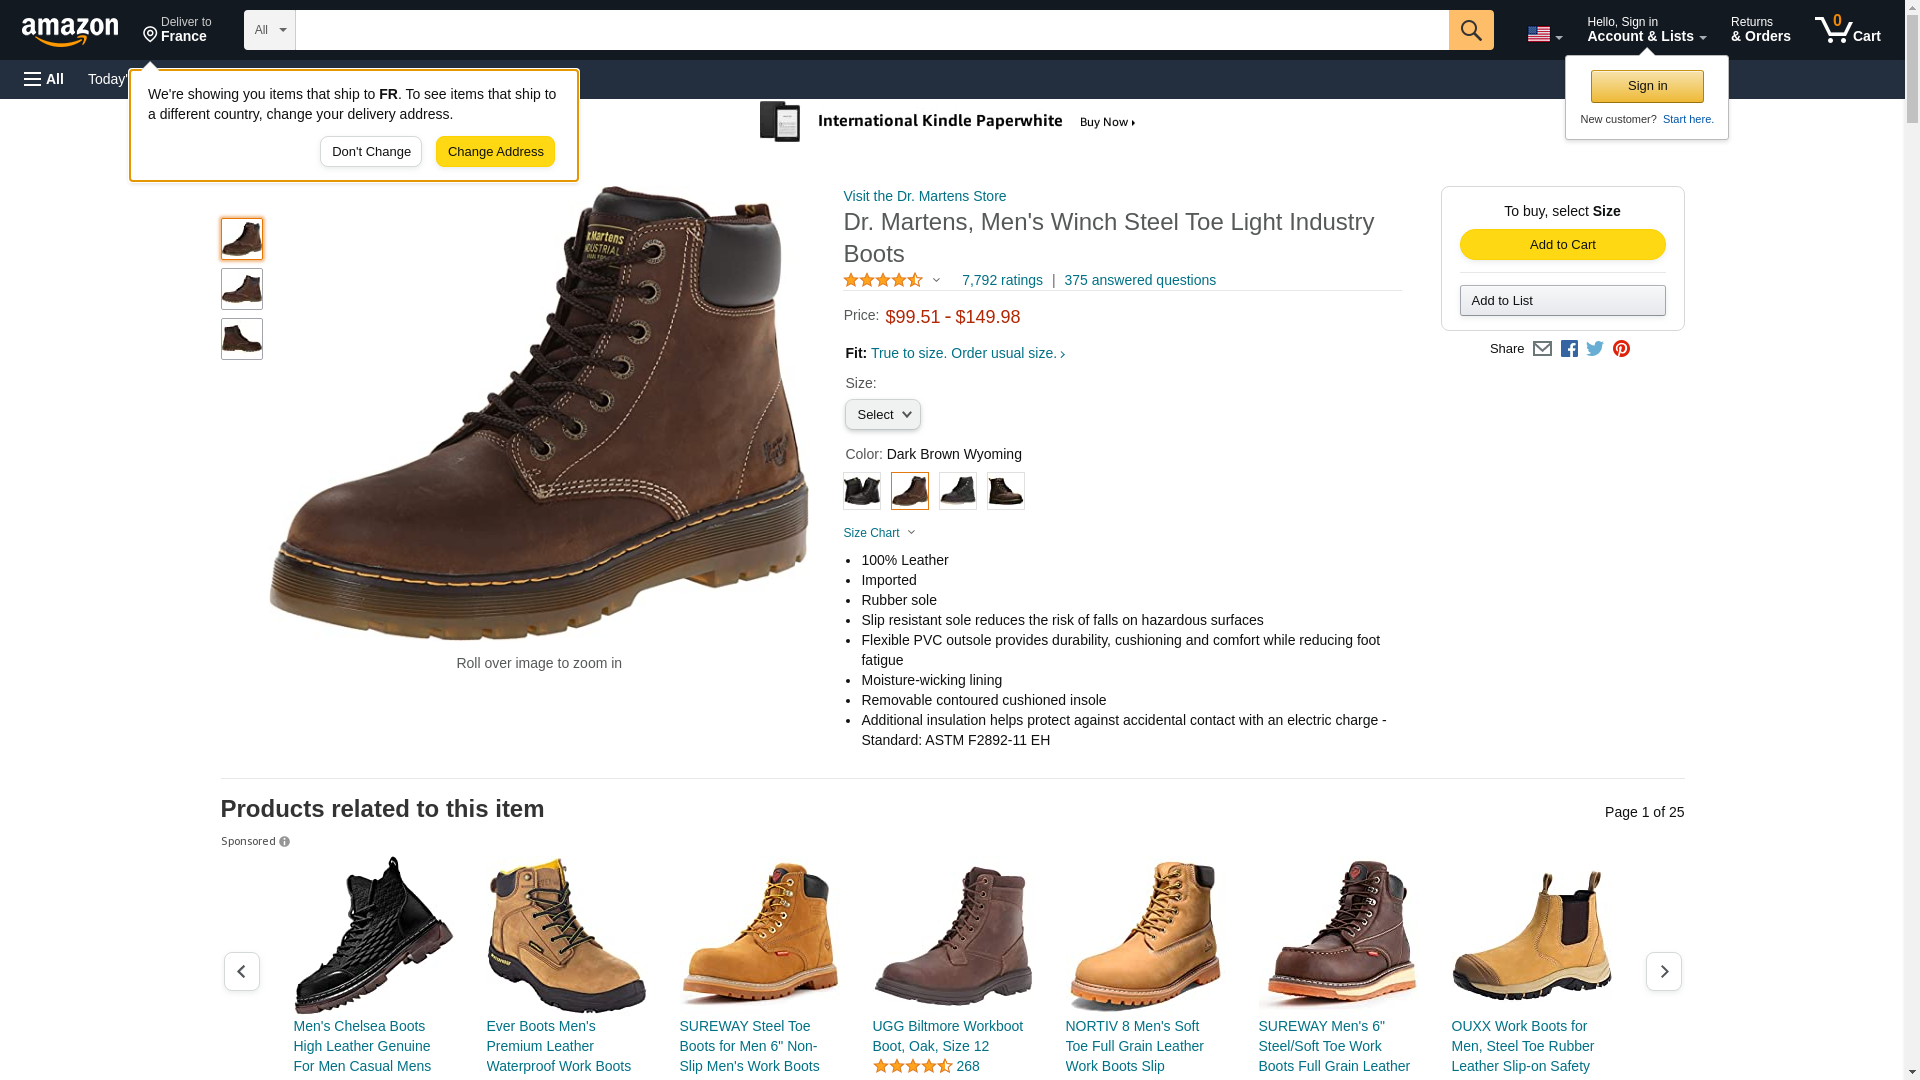Open the country flag language selector
Image resolution: width=1920 pixels, height=1080 pixels.
(x=1544, y=35)
